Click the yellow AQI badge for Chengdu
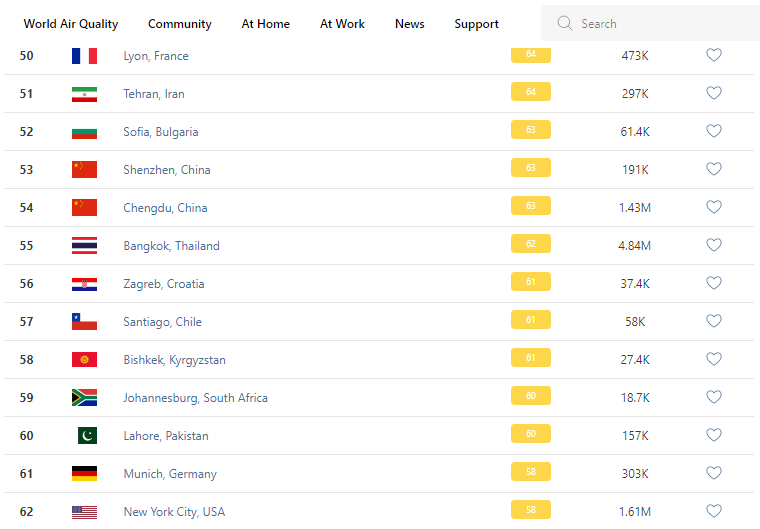The image size is (760, 529). tap(530, 206)
